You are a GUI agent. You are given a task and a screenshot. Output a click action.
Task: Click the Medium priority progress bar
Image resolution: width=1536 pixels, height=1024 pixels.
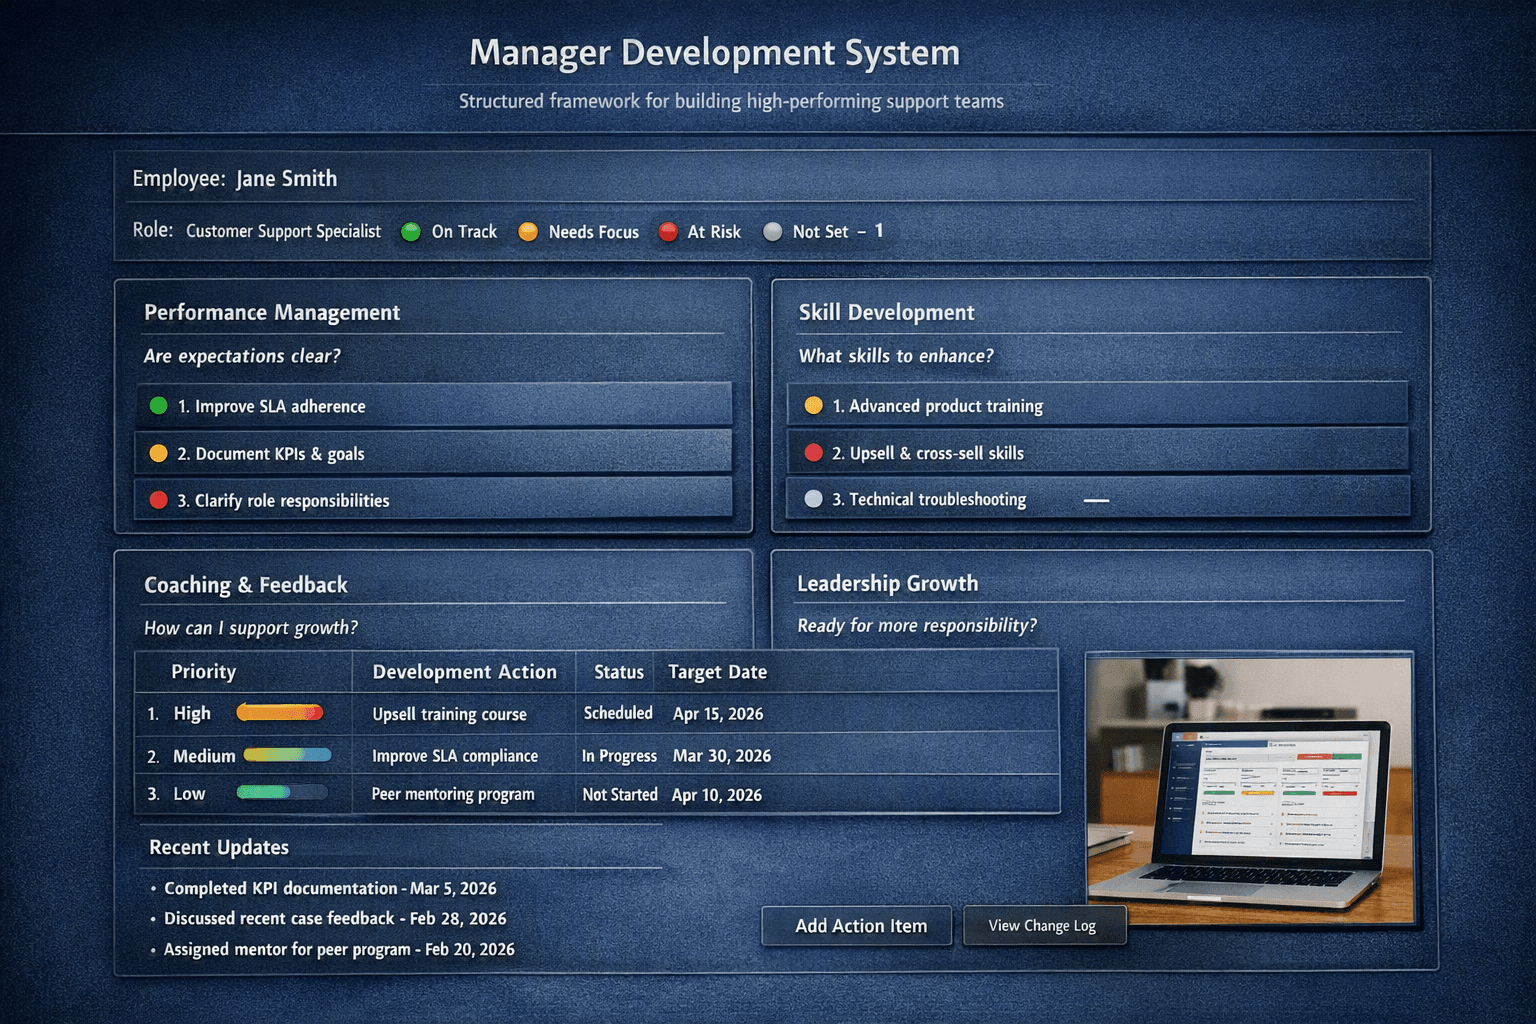point(287,755)
